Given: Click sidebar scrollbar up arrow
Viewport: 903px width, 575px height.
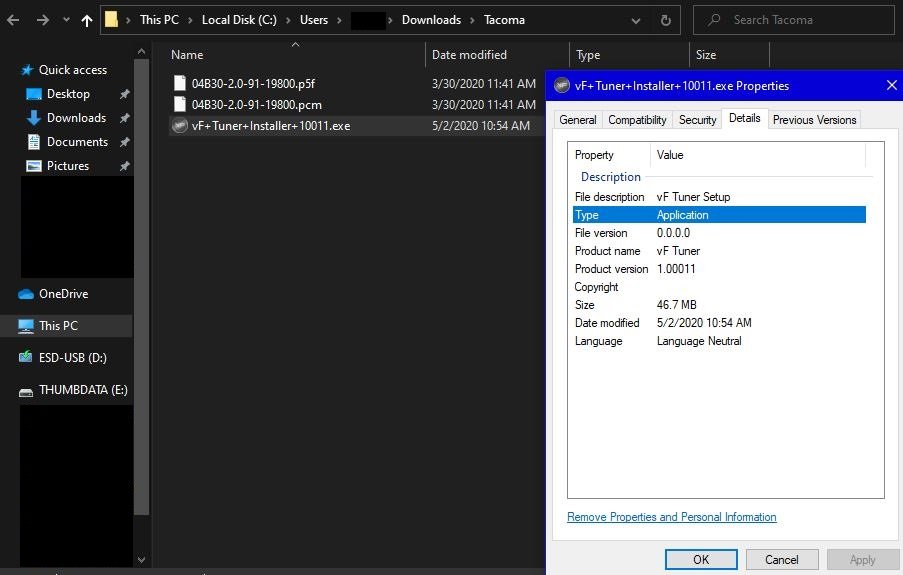Looking at the screenshot, I should pos(142,52).
